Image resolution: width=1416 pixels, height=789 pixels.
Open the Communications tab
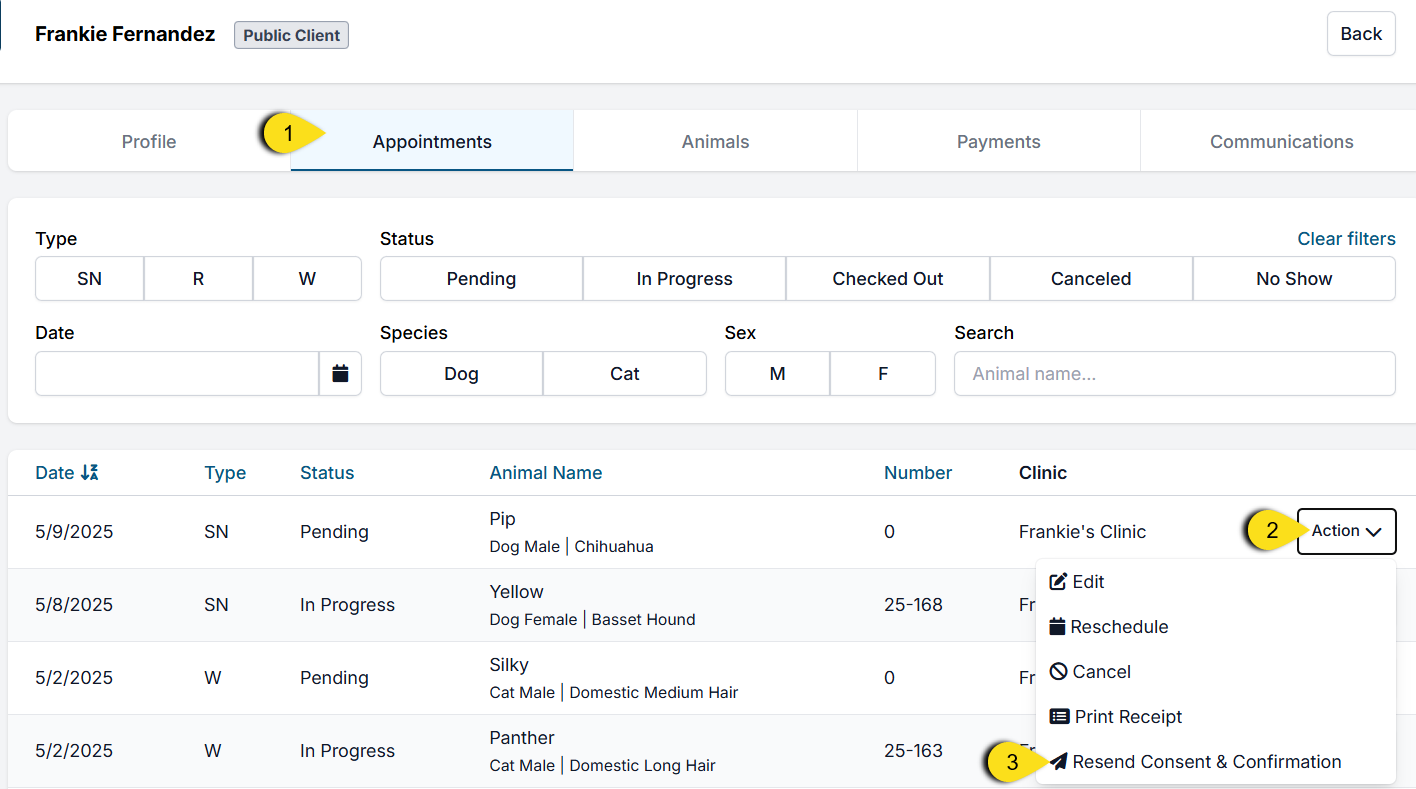1281,142
